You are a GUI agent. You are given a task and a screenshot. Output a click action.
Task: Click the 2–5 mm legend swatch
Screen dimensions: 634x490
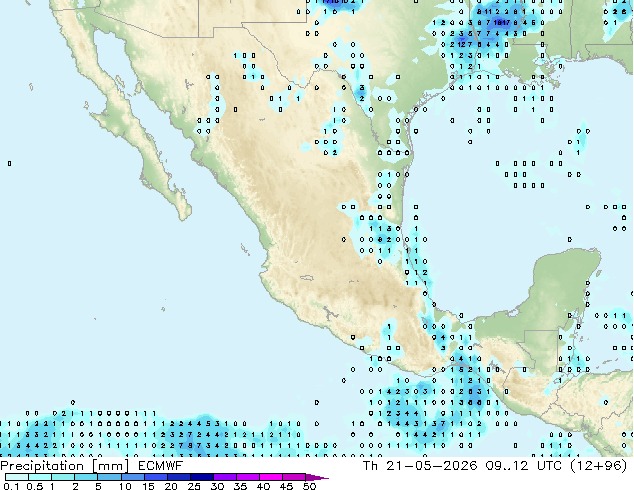(86, 477)
